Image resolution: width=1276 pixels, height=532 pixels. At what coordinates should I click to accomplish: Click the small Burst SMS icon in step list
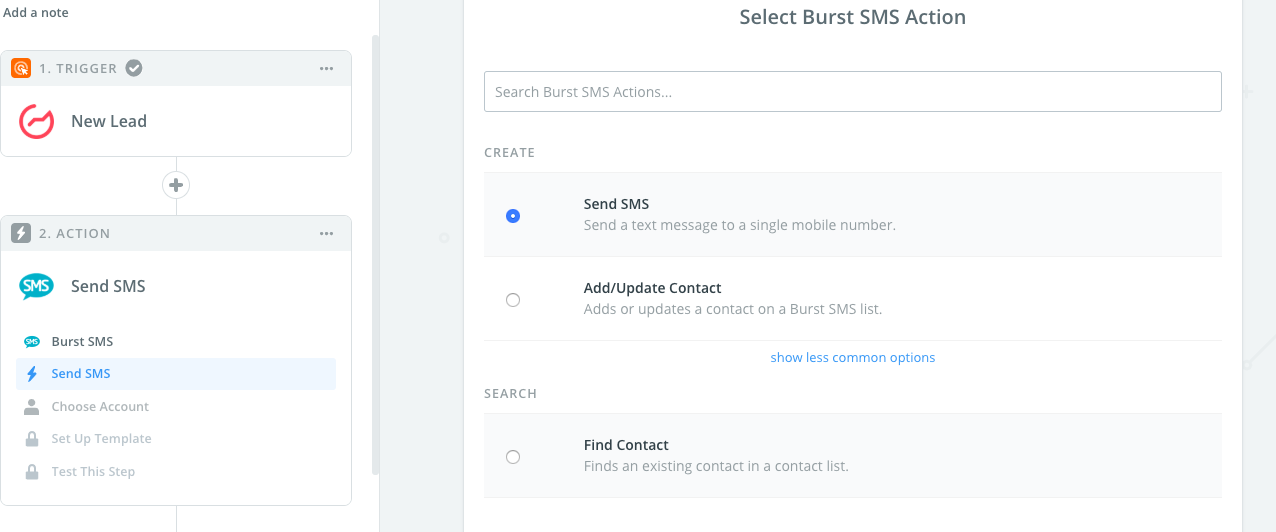coord(32,342)
